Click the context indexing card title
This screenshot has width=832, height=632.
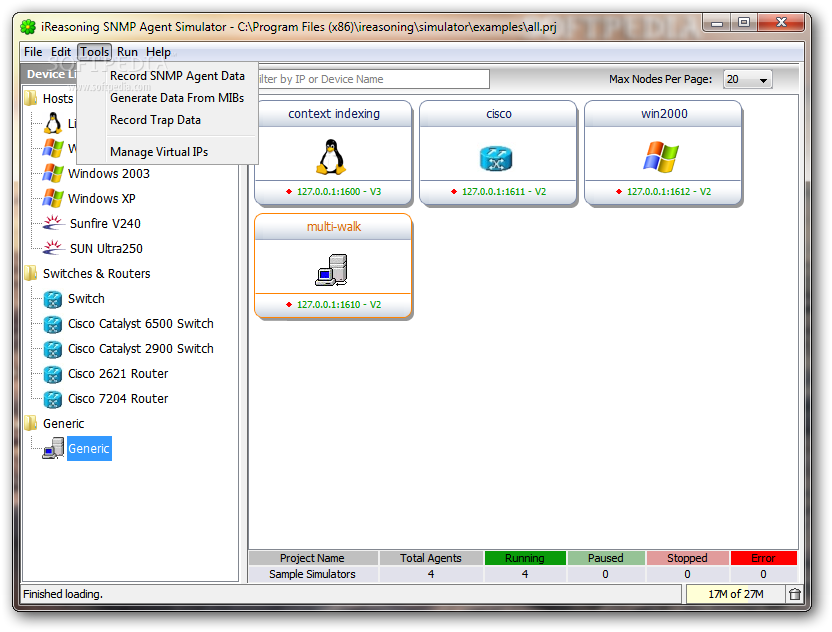click(334, 114)
